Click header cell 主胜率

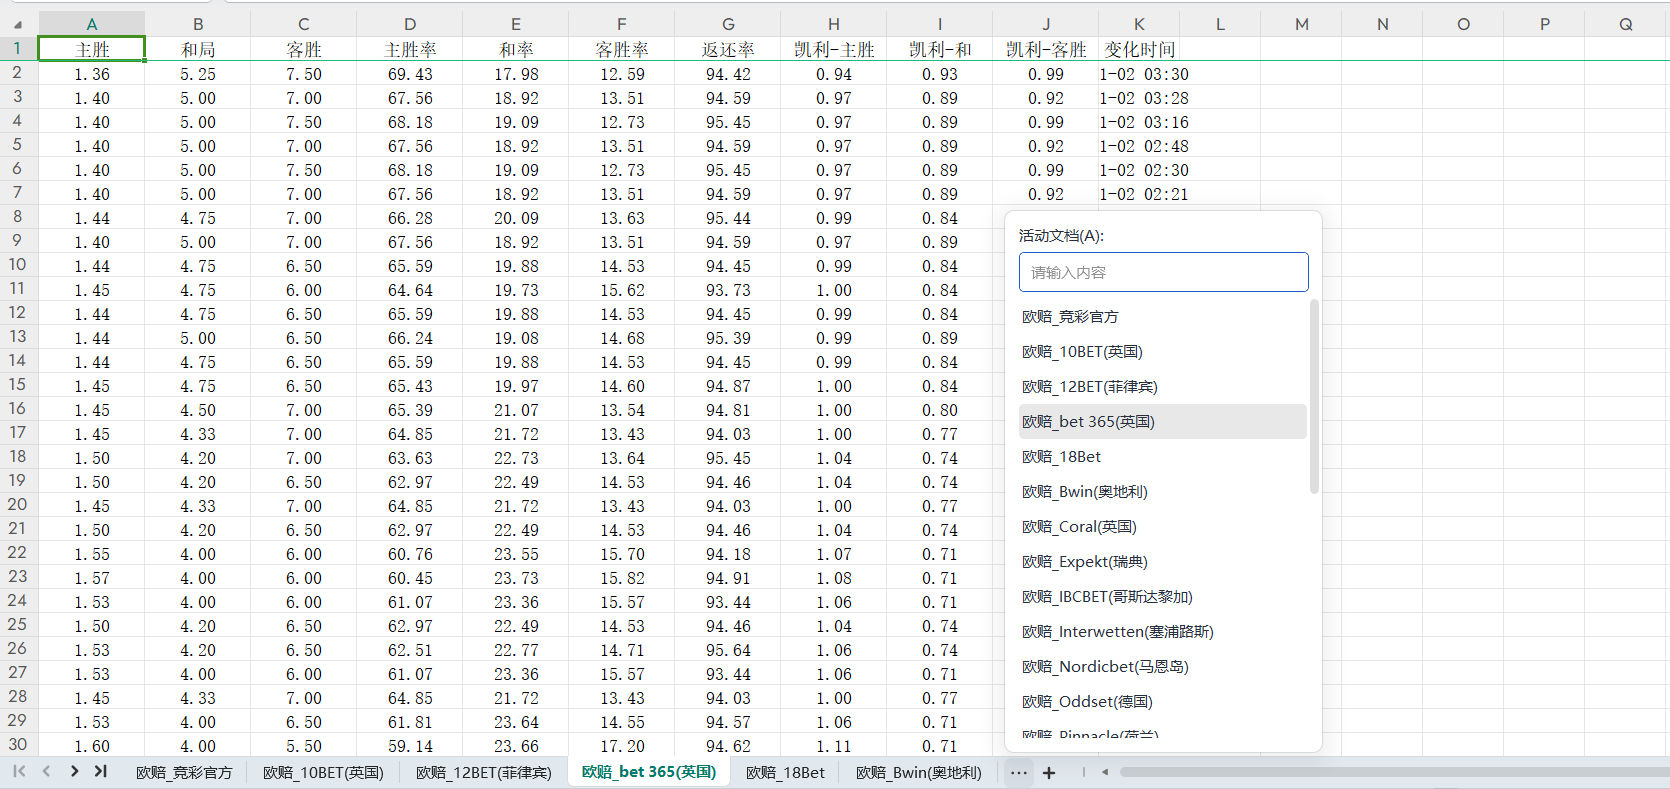[x=410, y=49]
